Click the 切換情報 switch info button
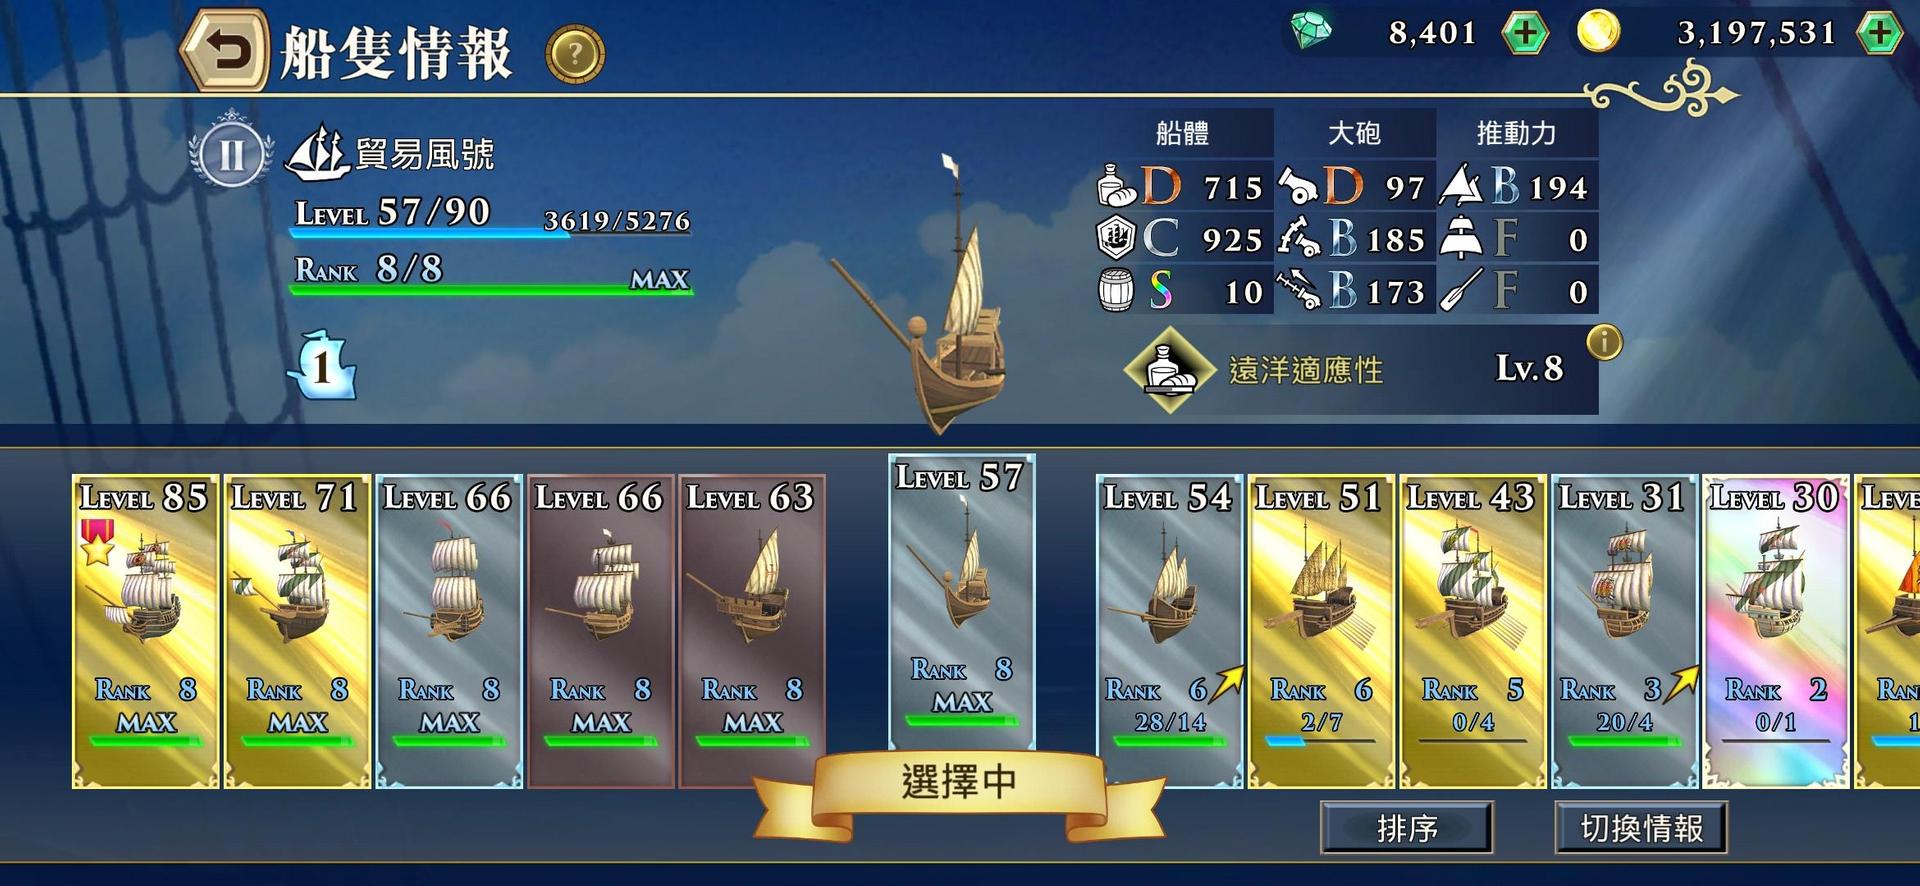The image size is (1920, 886). click(x=1641, y=827)
